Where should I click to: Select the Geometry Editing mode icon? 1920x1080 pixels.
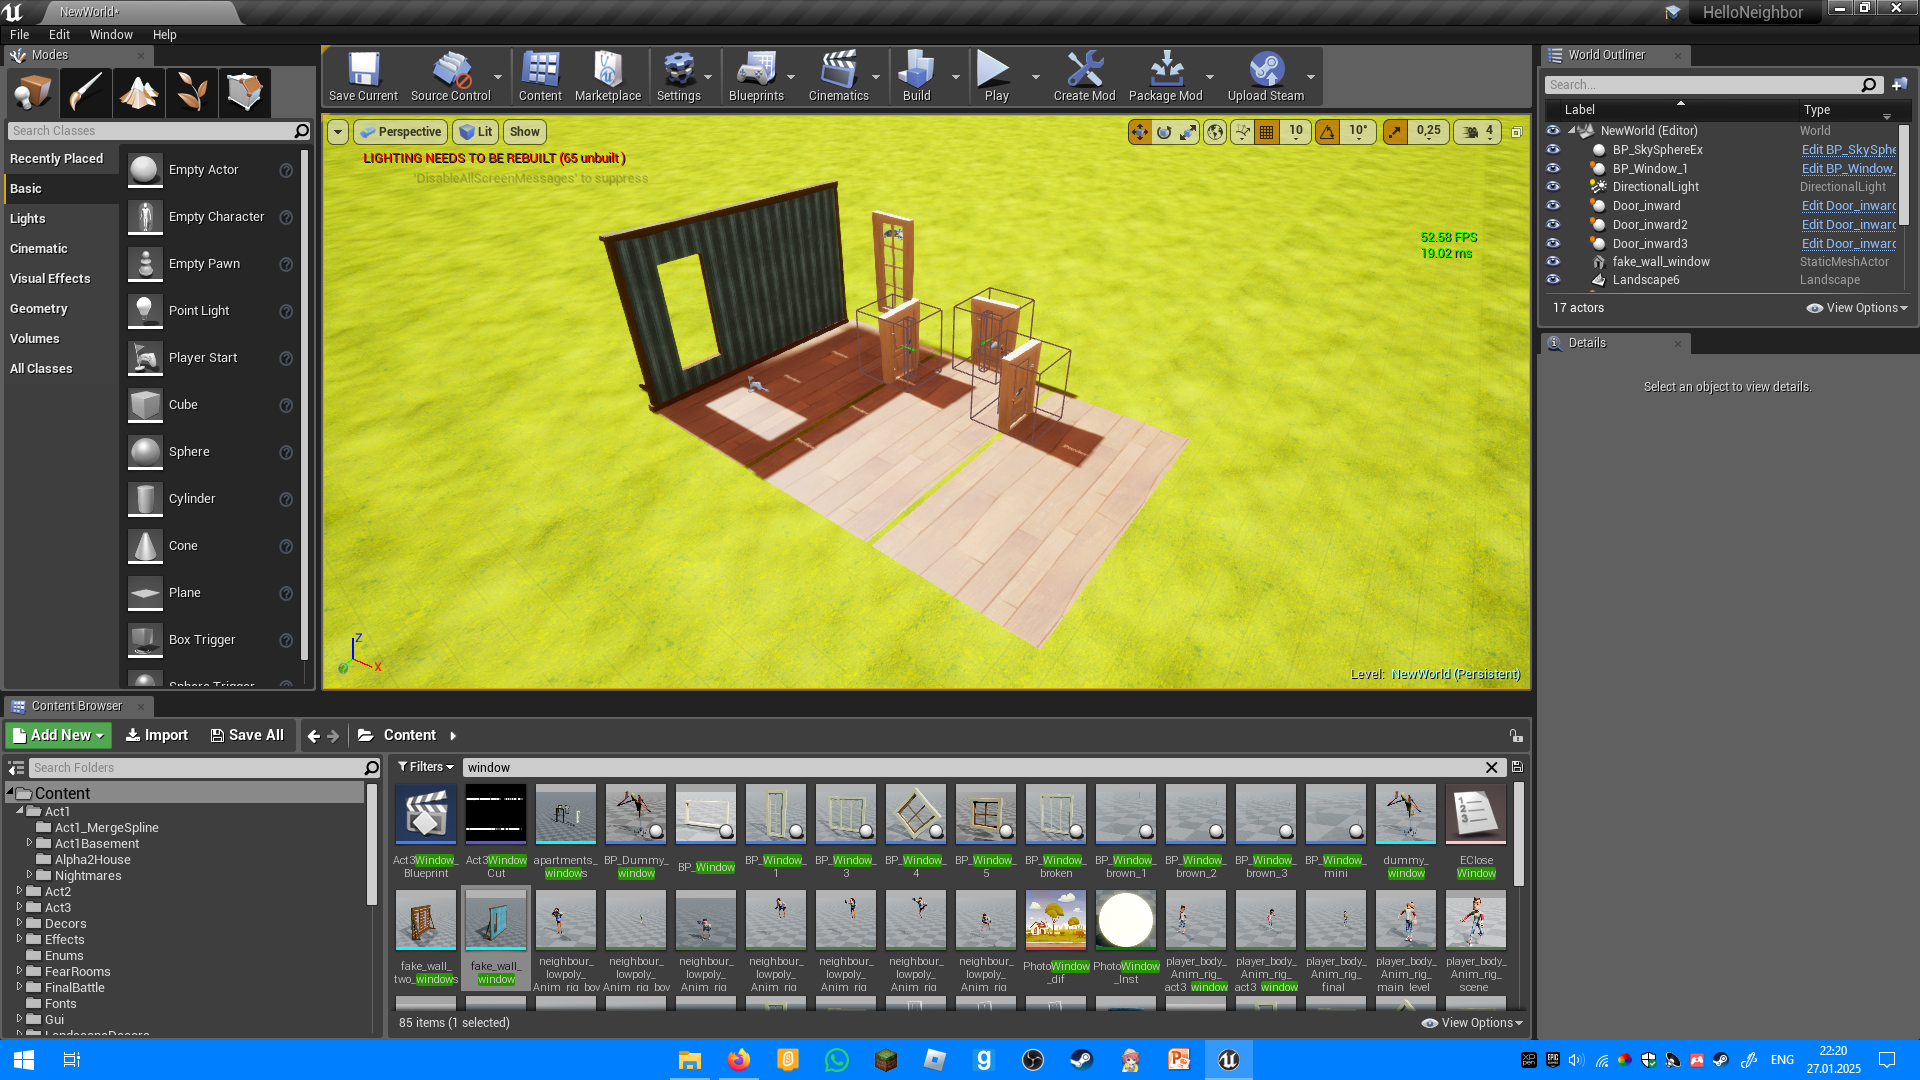245,93
